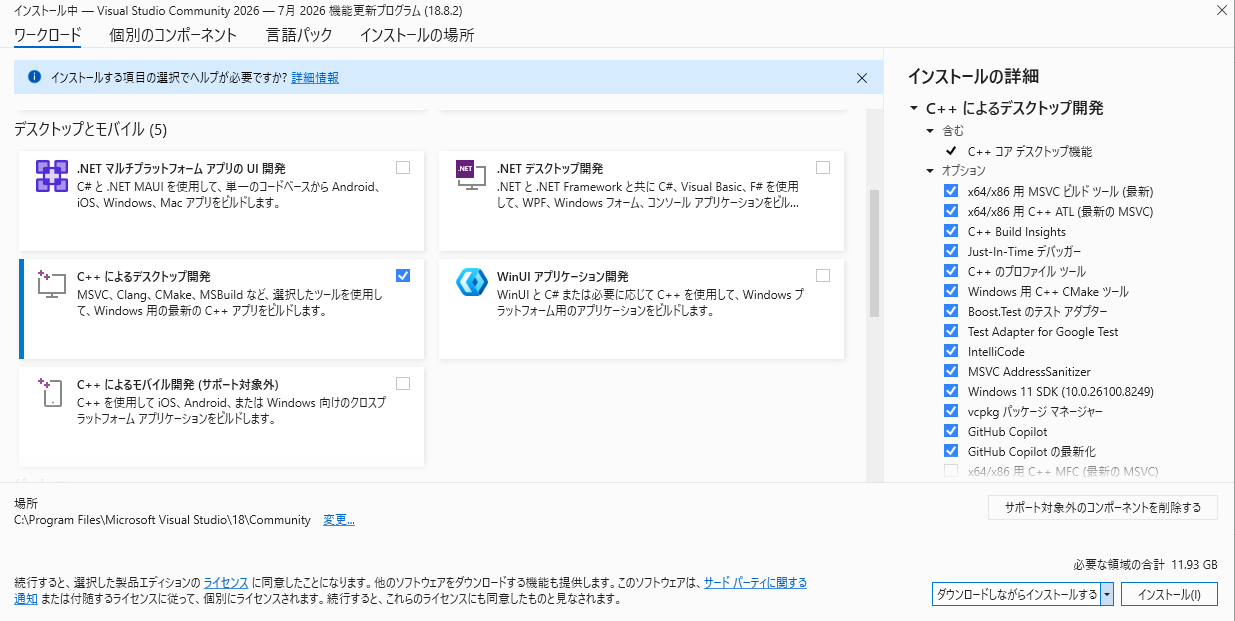The height and width of the screenshot is (621, 1235).
Task: Click サポート対象外のコンポーネントを削除する button
Action: click(1103, 507)
